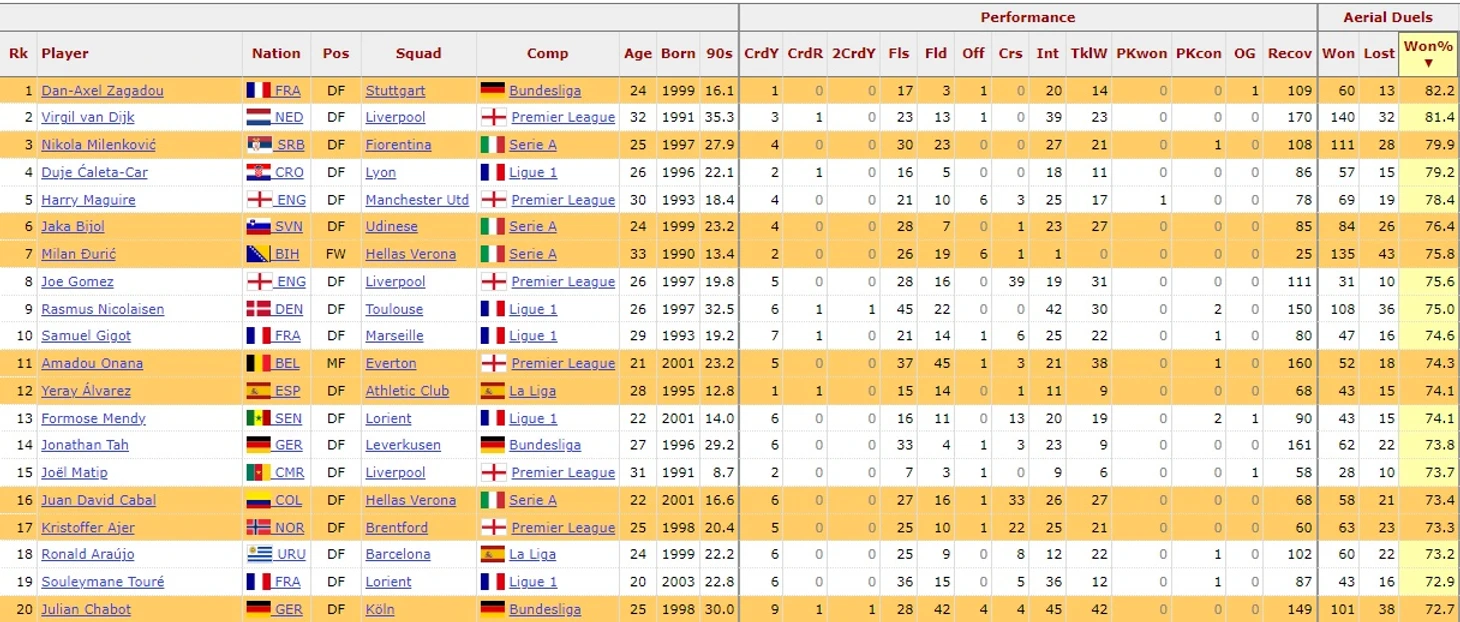This screenshot has width=1460, height=622.
Task: Click the Colombia flag for Juan David Cabal
Action: coord(259,500)
